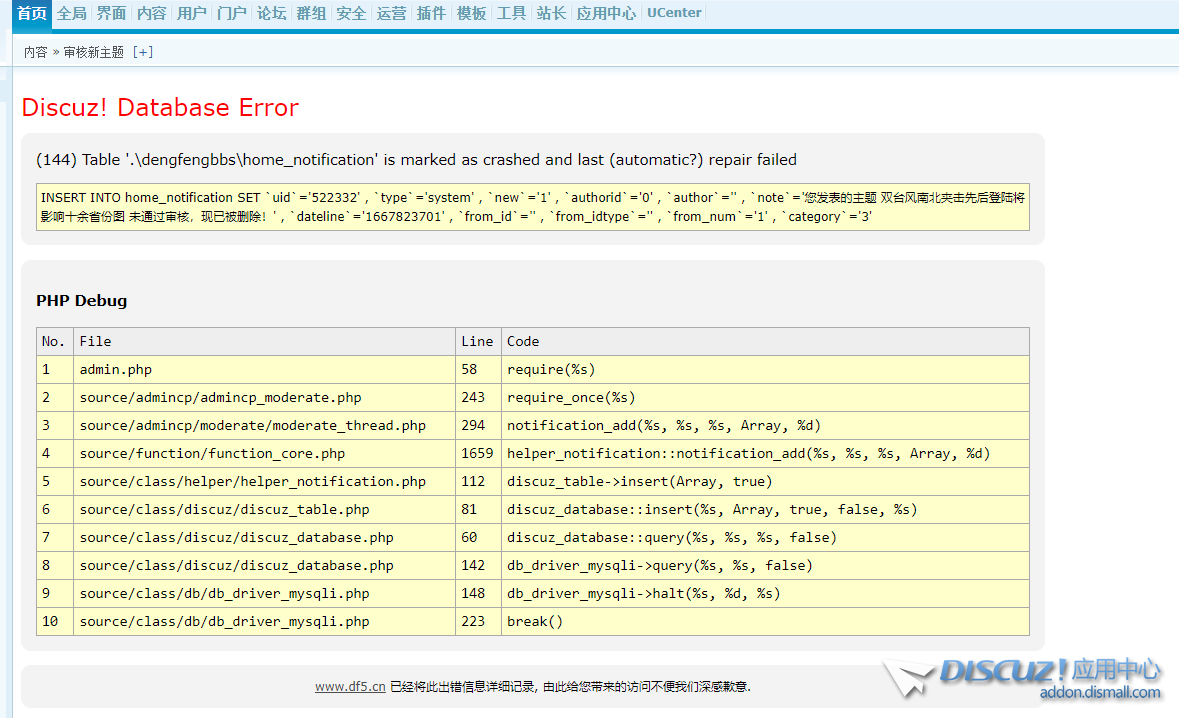Click the Discuz! Database Error heading
Screen dimensions: 1179x718
[x=160, y=108]
